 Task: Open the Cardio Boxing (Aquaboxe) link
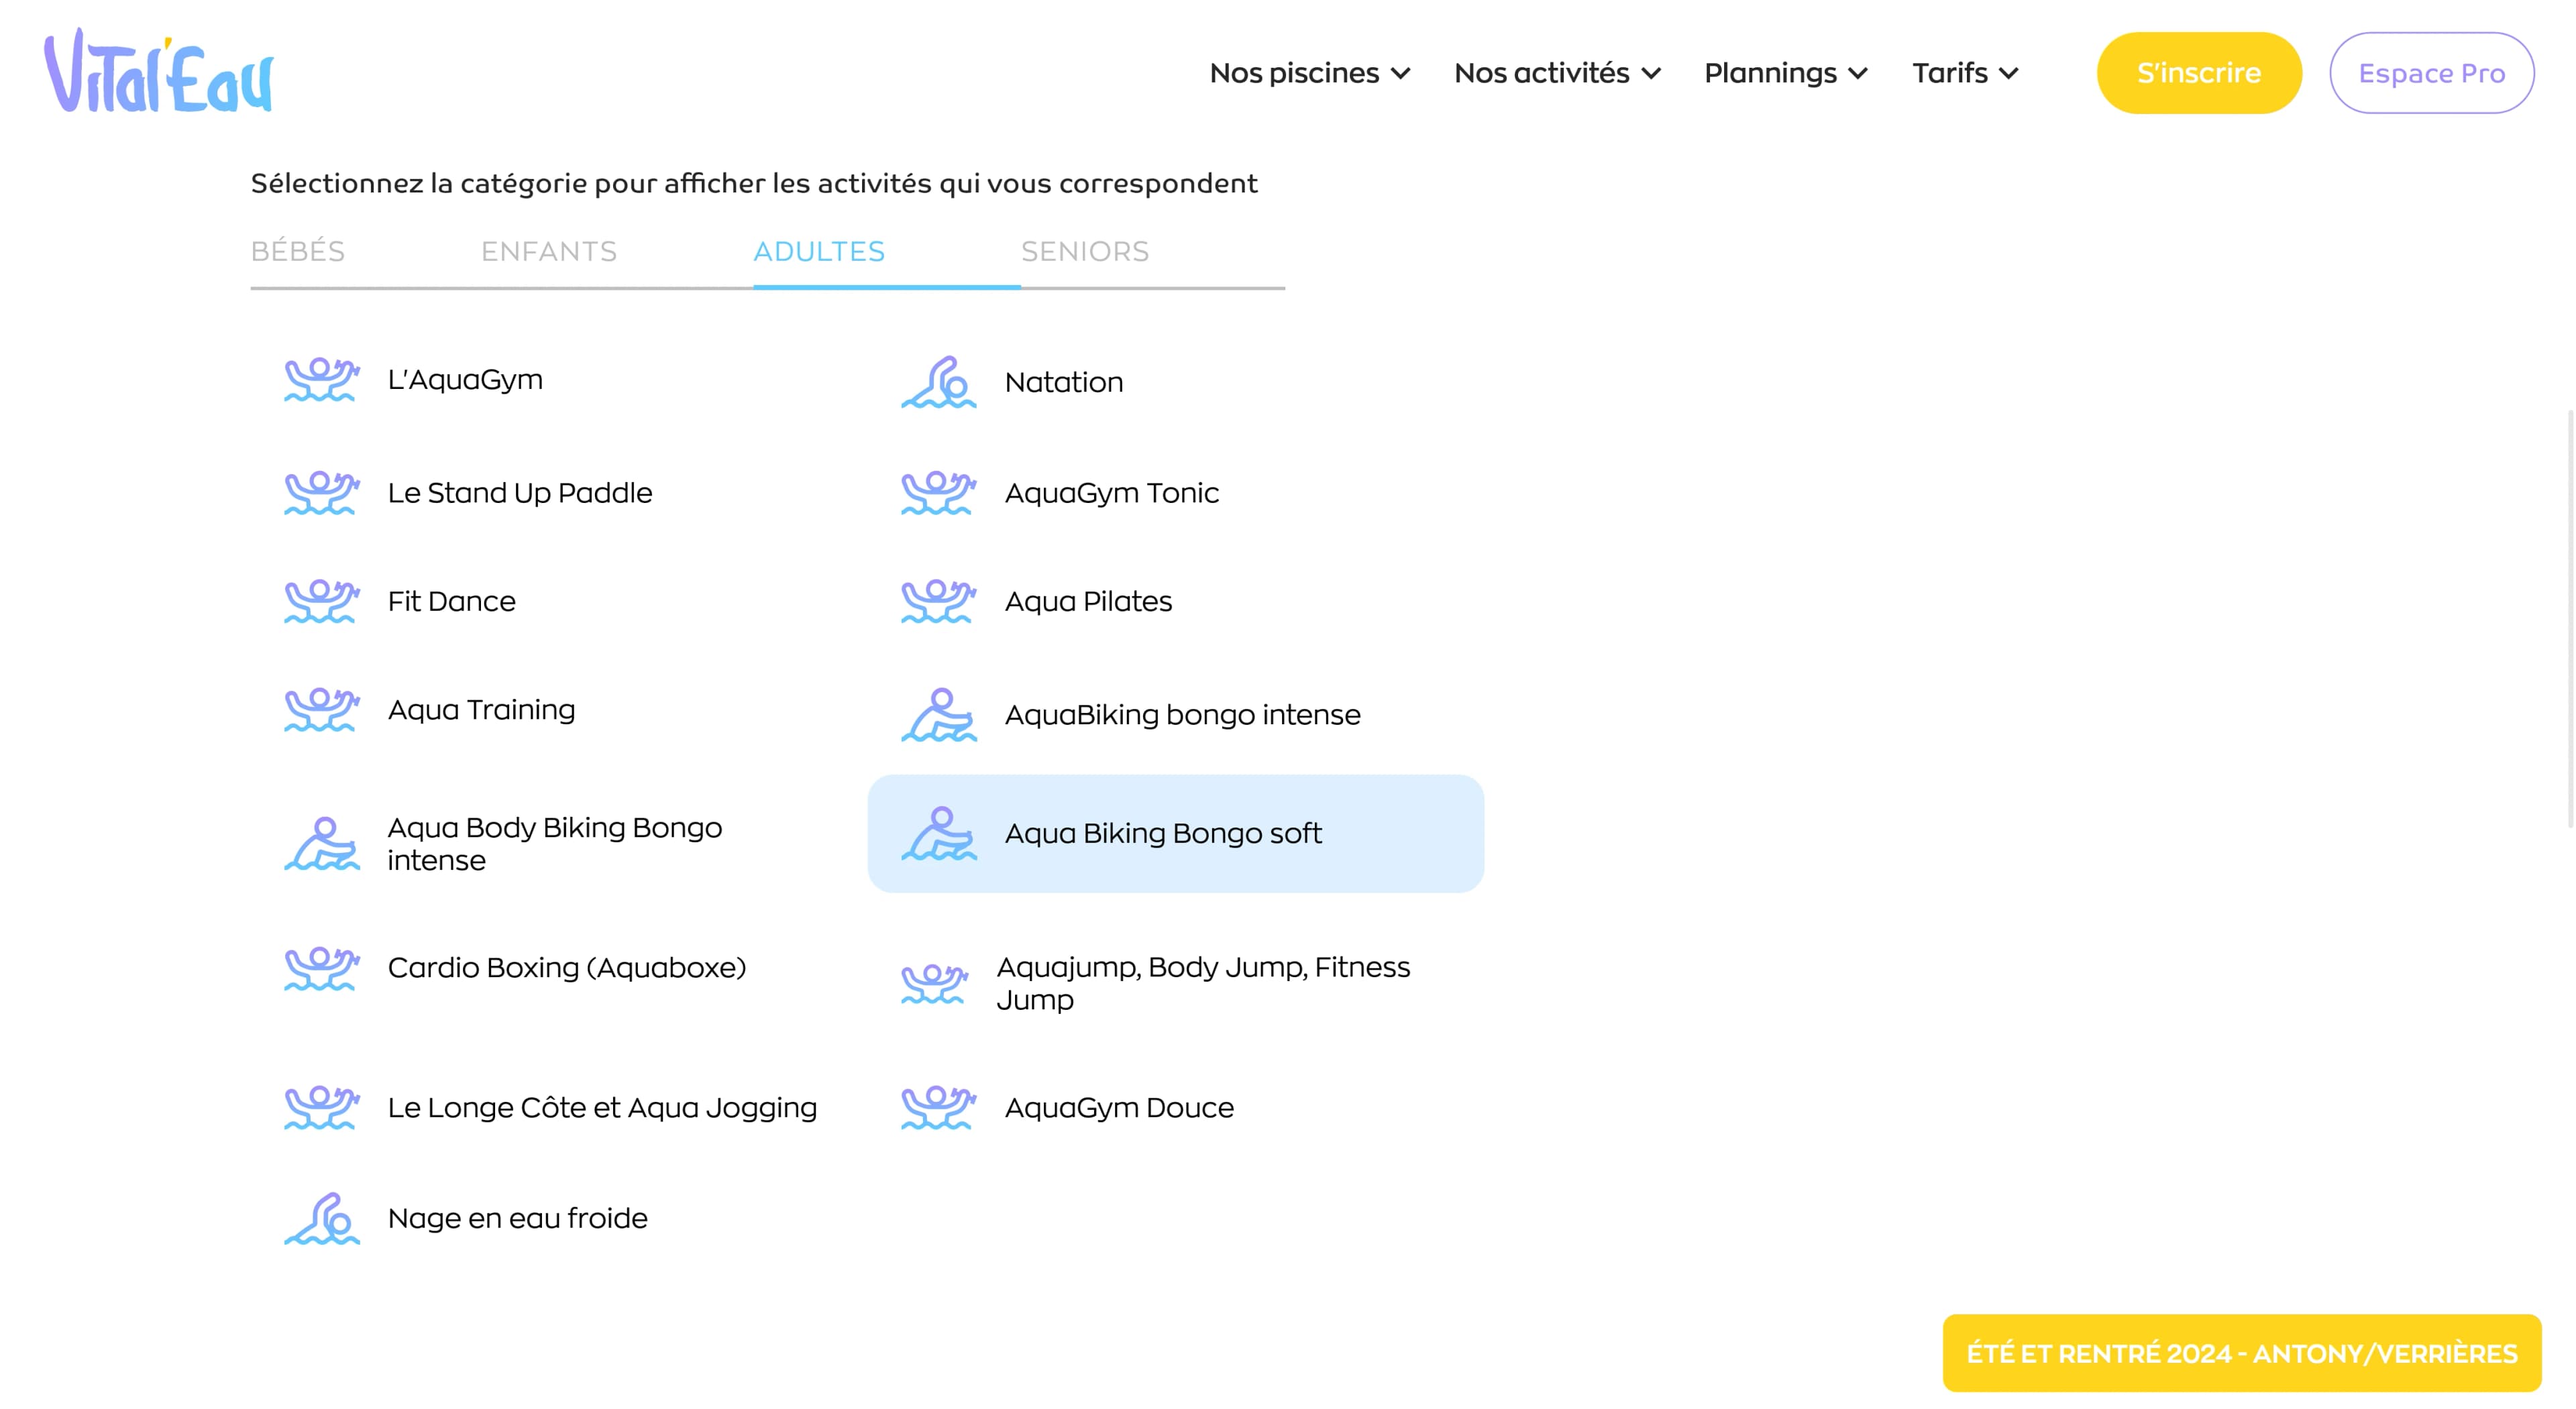tap(567, 968)
